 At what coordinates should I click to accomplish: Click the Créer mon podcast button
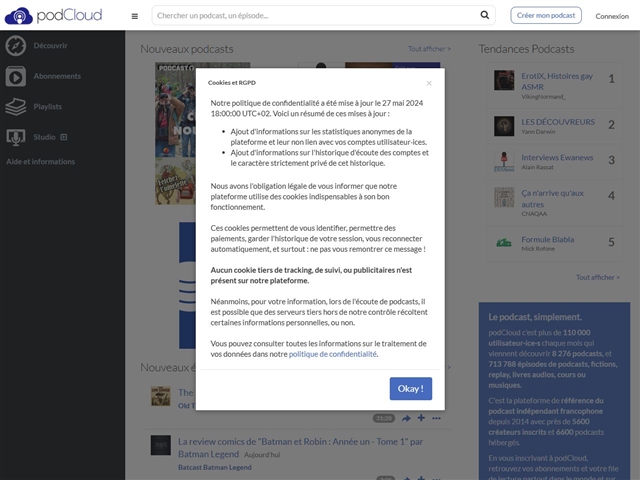[546, 16]
